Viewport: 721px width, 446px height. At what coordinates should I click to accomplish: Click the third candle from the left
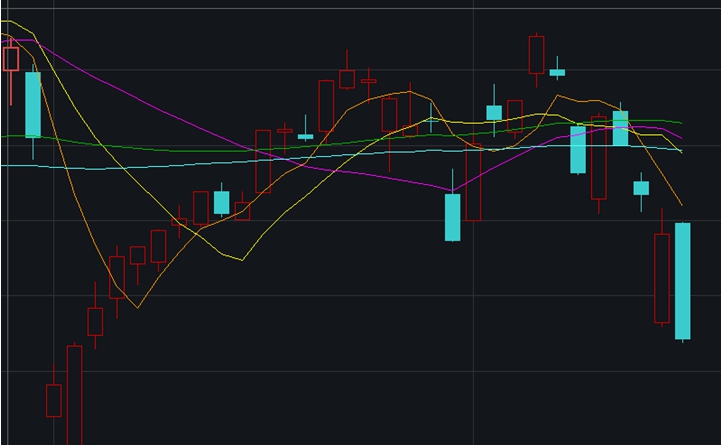[54, 400]
